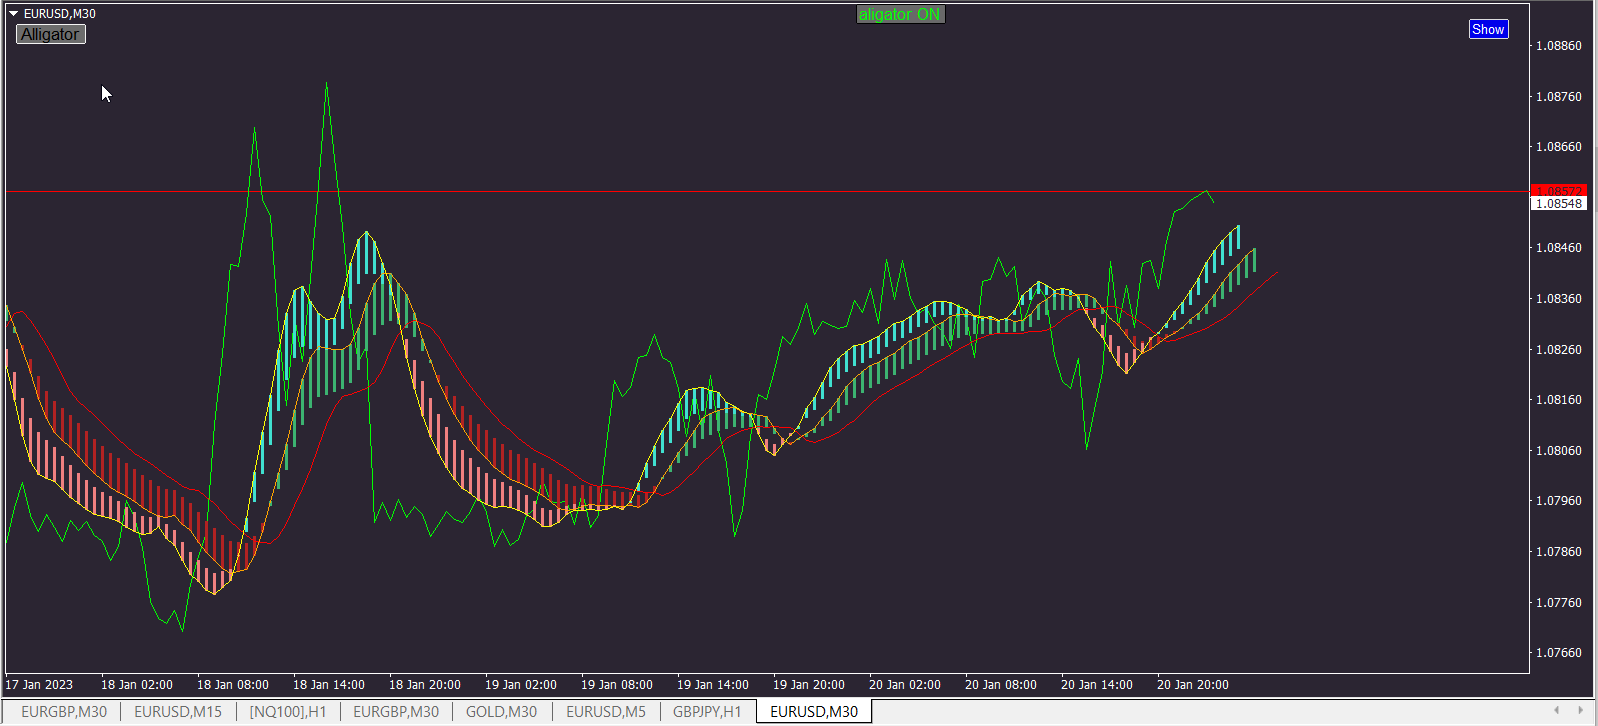The width and height of the screenshot is (1598, 726).
Task: Open the EURUSD,M30 chart menu triangle
Action: [x=14, y=14]
